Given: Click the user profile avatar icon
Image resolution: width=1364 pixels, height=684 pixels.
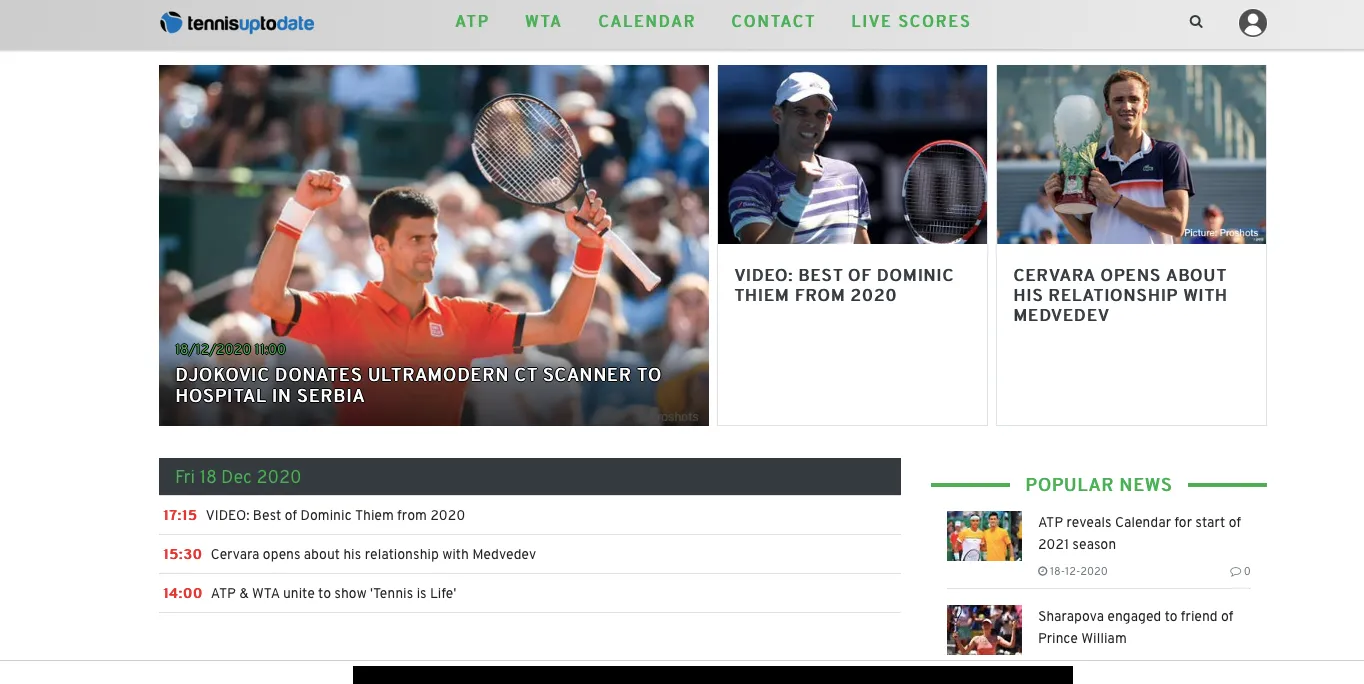Looking at the screenshot, I should (1252, 22).
